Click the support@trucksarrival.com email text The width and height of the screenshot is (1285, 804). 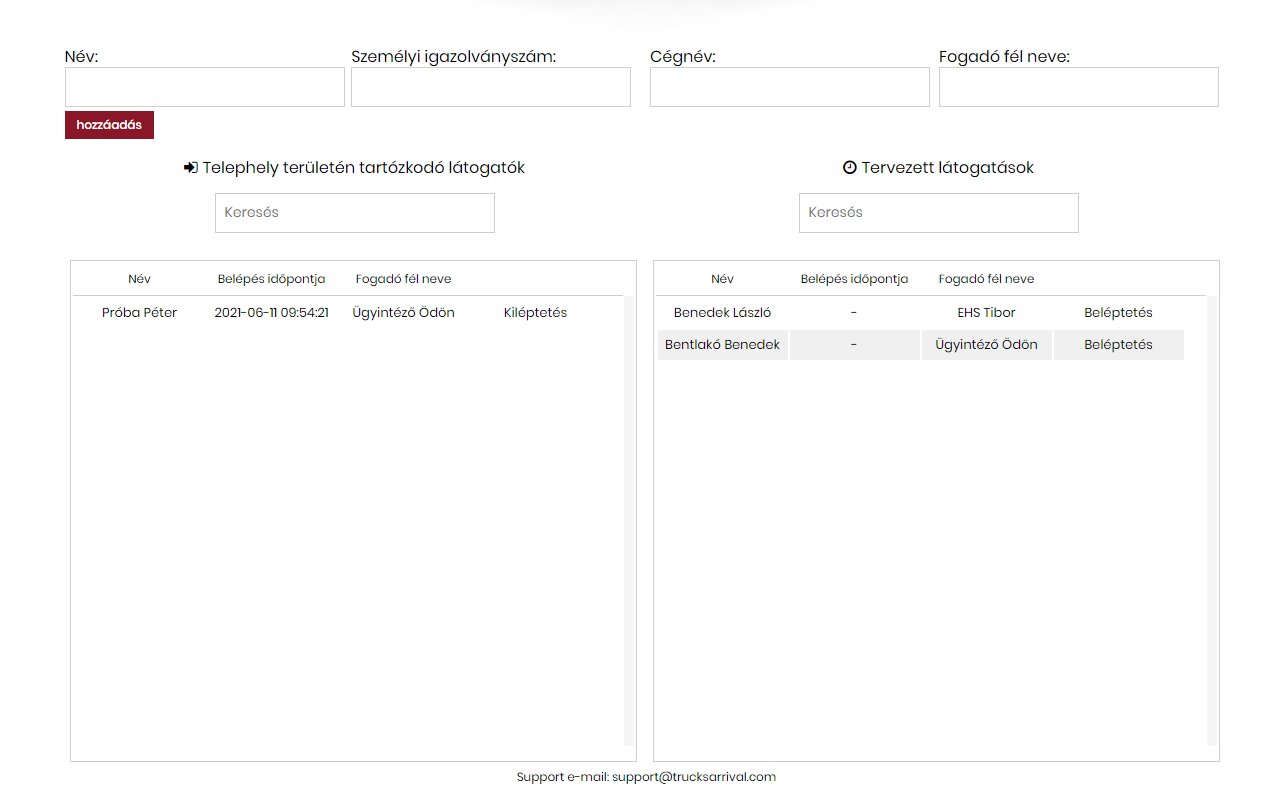point(694,777)
